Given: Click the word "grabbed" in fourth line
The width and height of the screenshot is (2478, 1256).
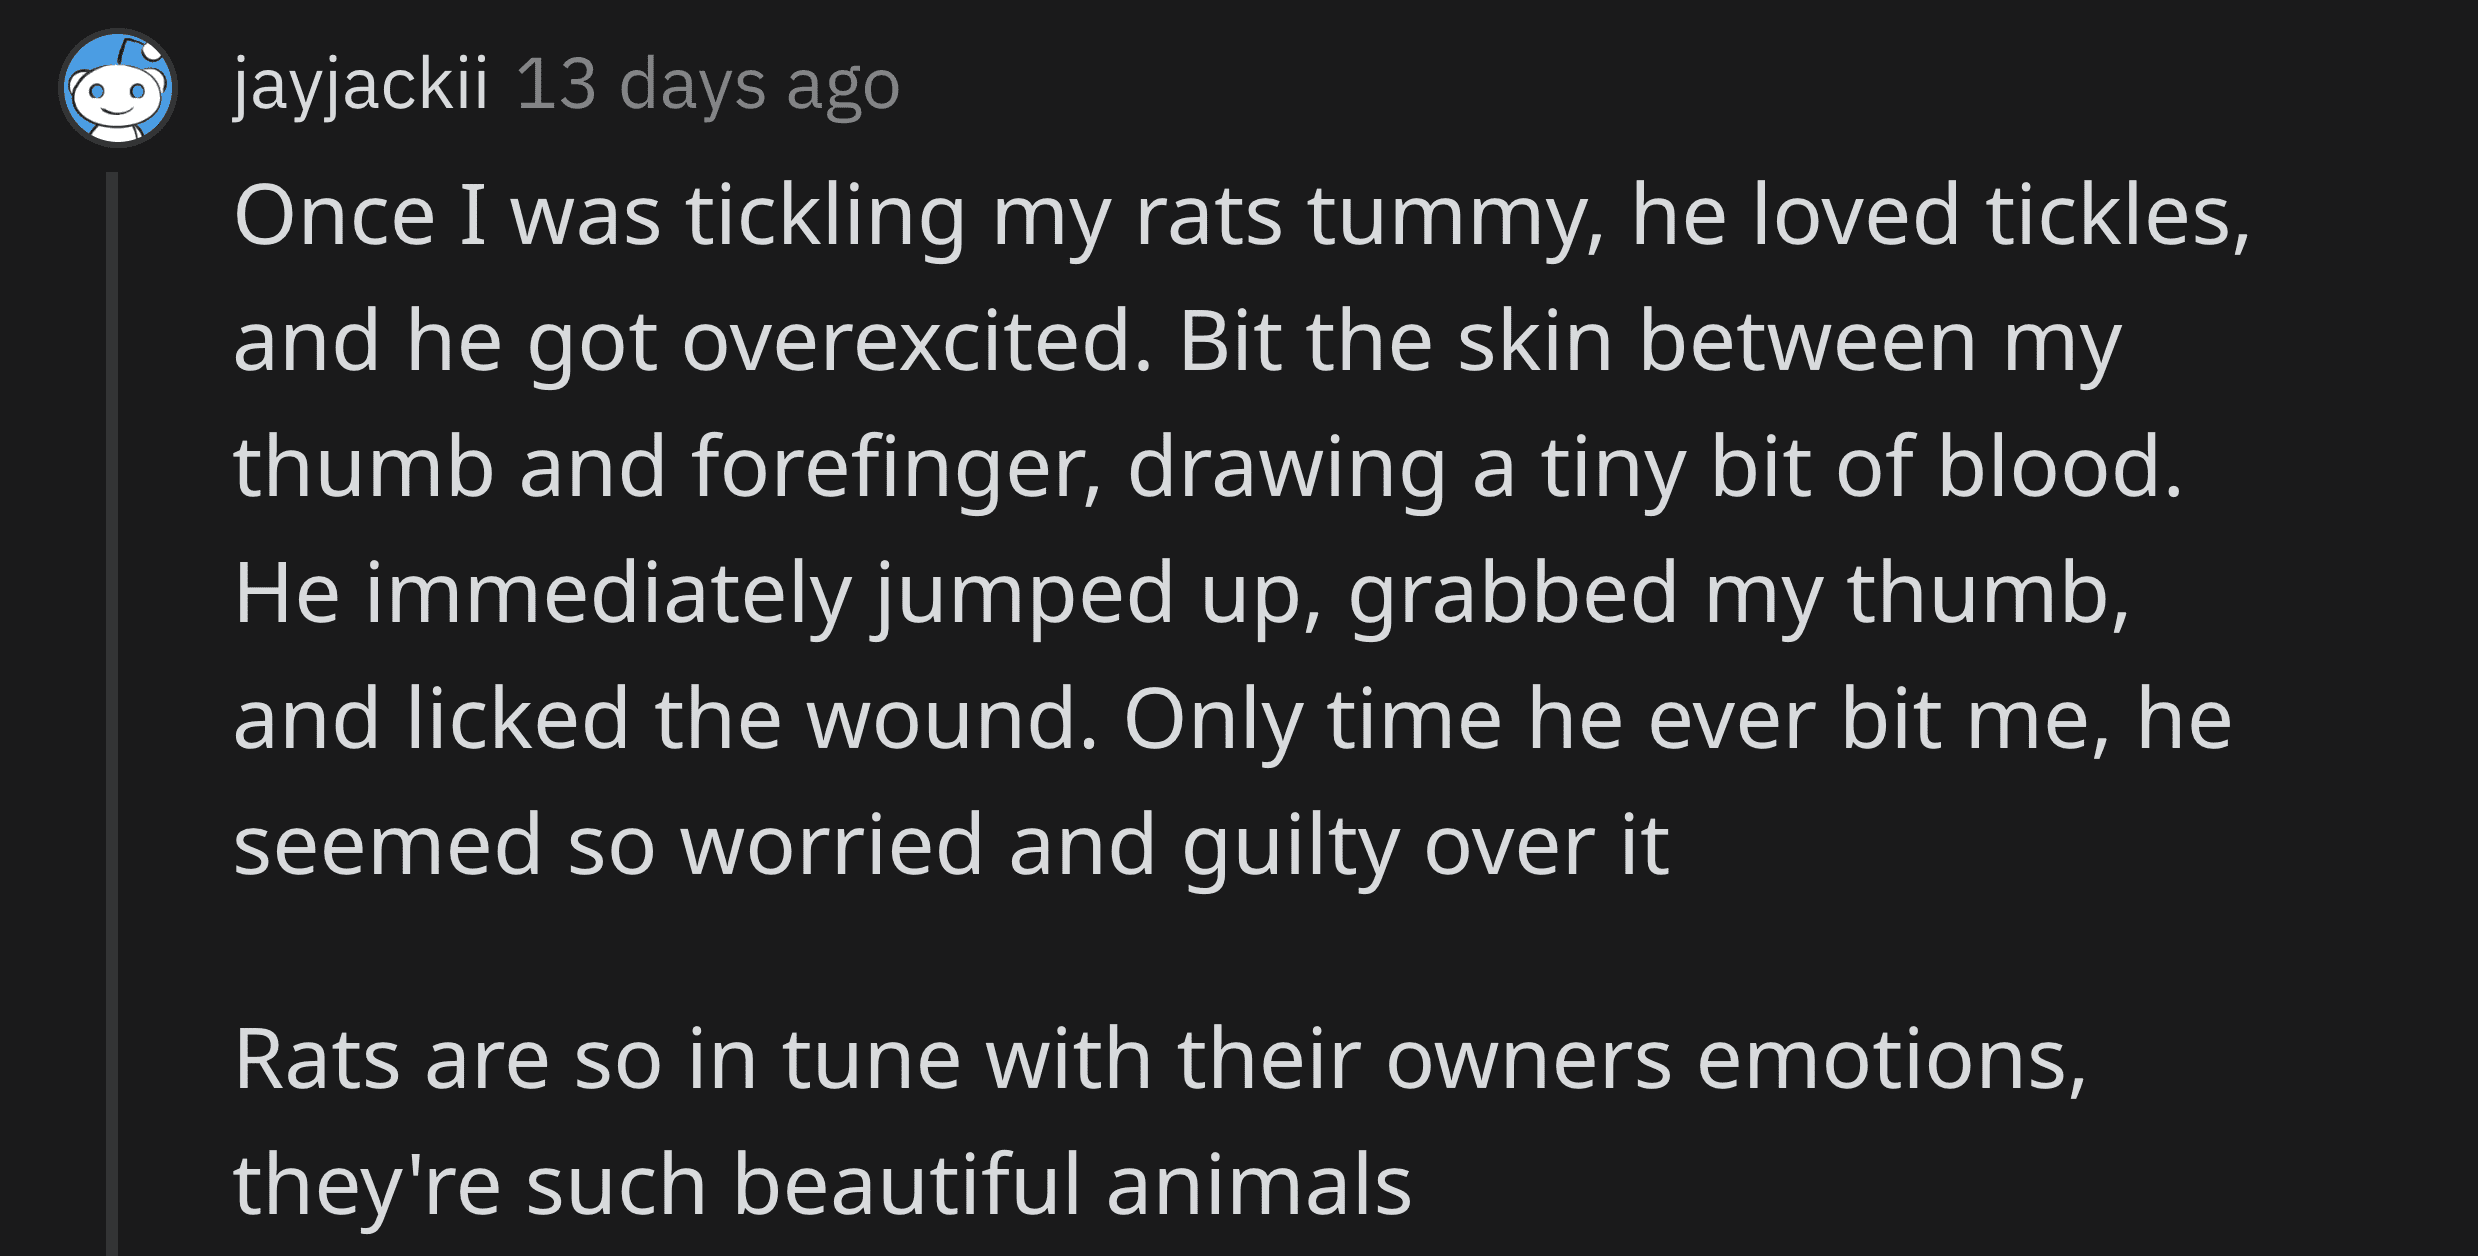Looking at the screenshot, I should tap(1513, 594).
